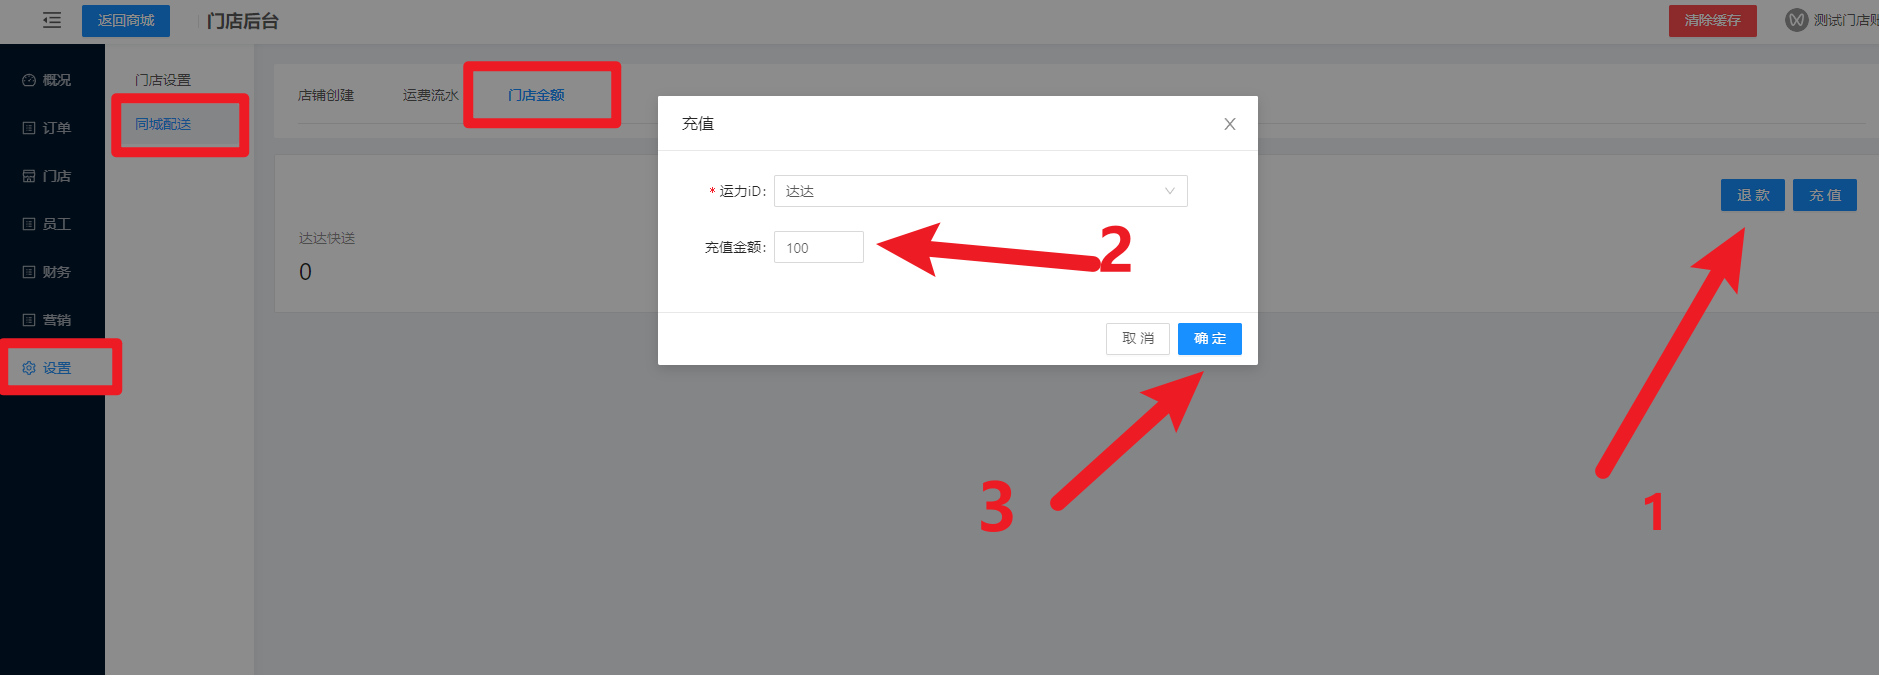Viewport: 1879px width, 675px height.
Task: Collapse the sidebar with the hamburger icon
Action: 52,20
